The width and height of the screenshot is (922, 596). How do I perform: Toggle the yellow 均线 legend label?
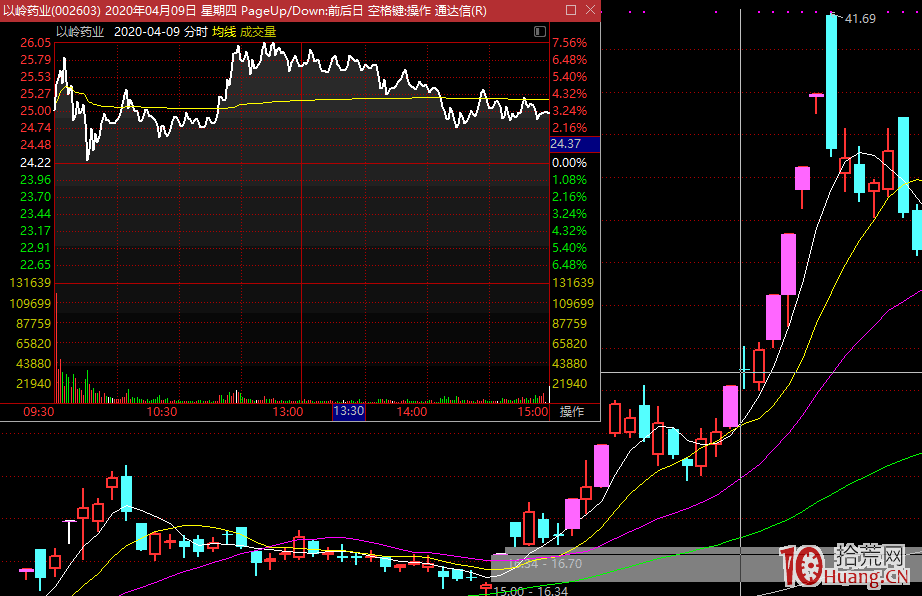(223, 31)
